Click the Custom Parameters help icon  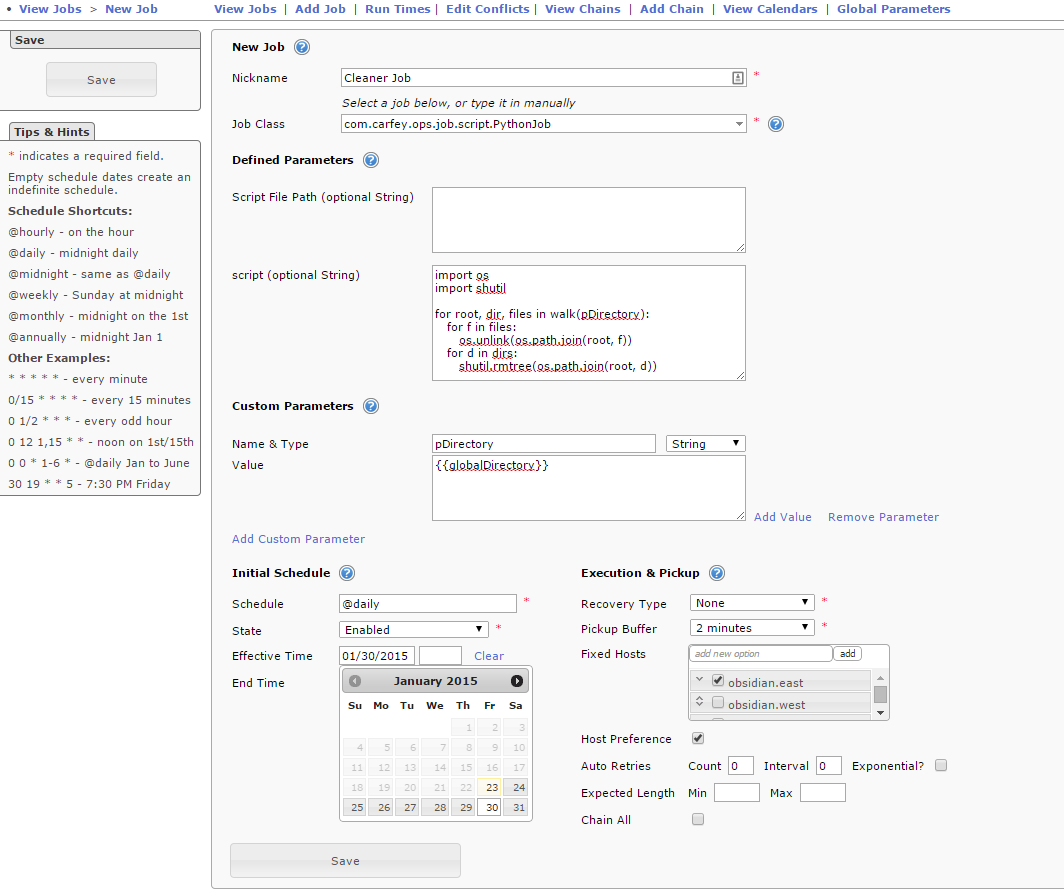[371, 406]
